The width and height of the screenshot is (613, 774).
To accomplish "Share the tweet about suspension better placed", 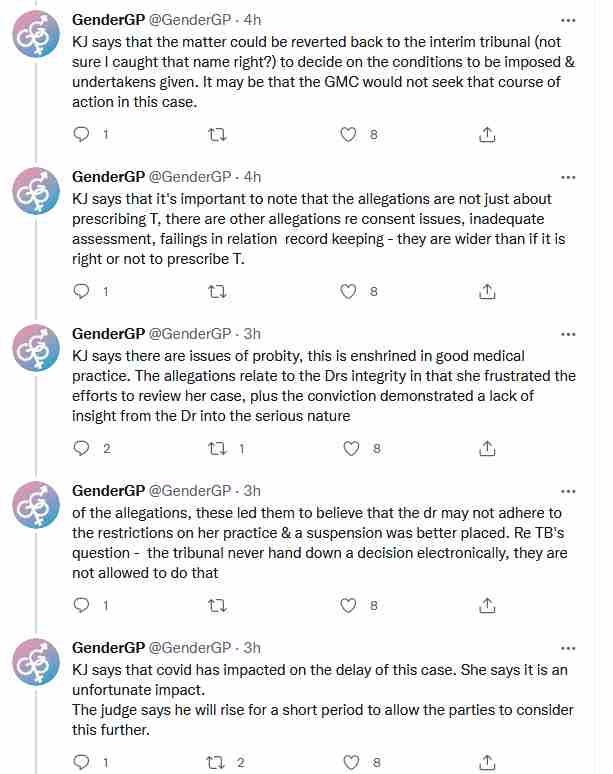I will (487, 605).
